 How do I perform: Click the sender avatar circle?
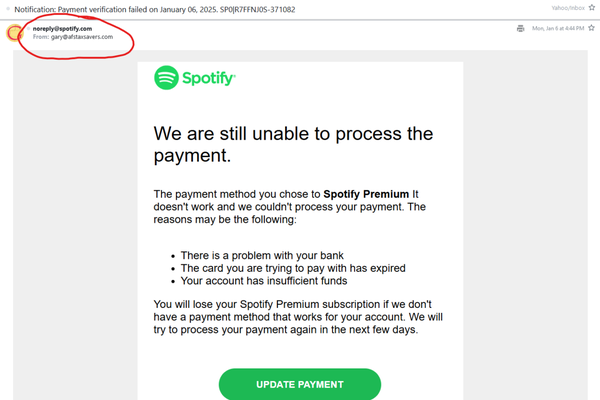pyautogui.click(x=15, y=33)
